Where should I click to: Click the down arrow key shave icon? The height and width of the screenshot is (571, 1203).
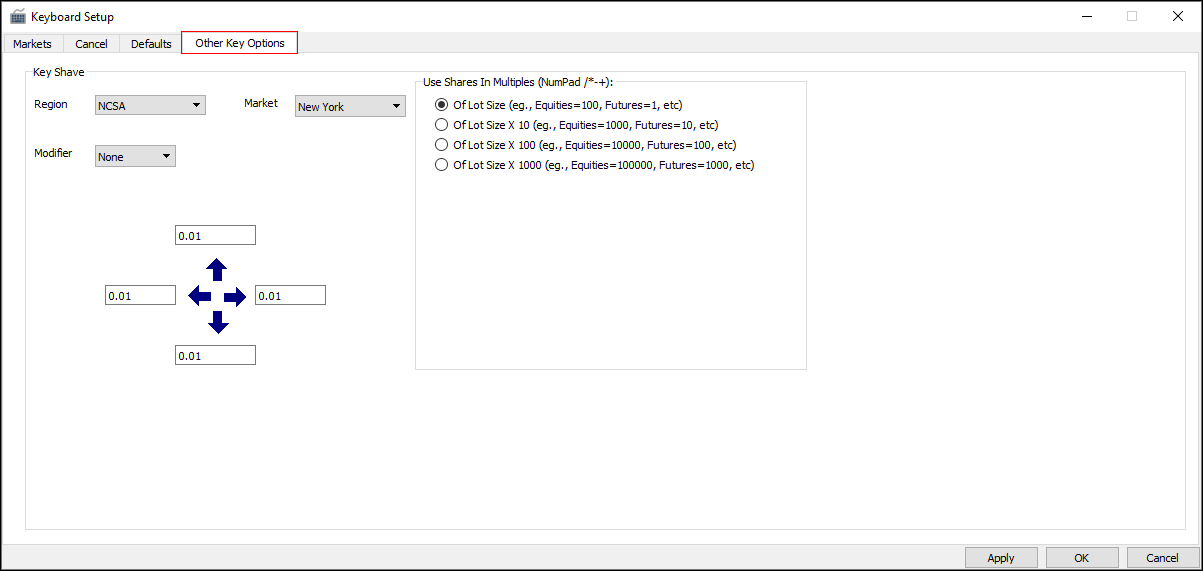(216, 322)
